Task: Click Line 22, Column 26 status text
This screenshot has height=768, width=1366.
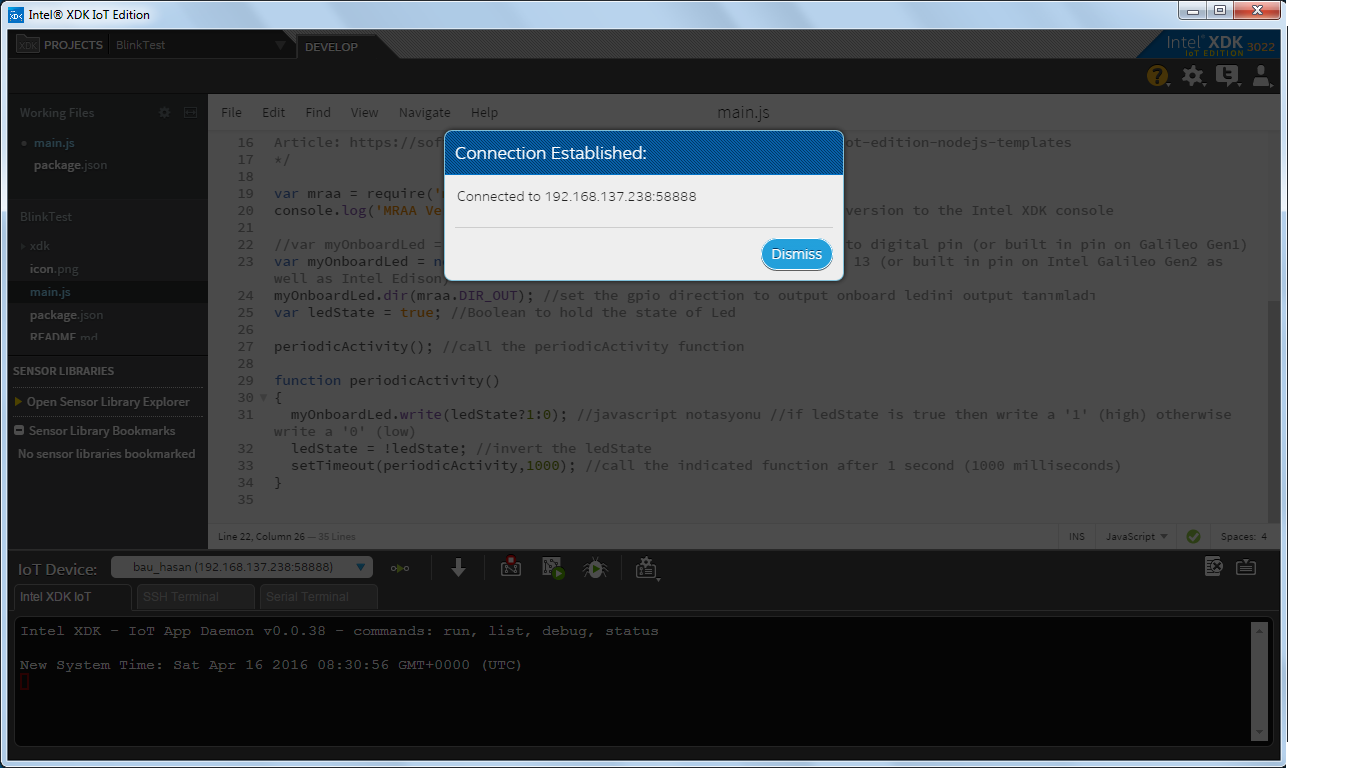Action: click(261, 537)
